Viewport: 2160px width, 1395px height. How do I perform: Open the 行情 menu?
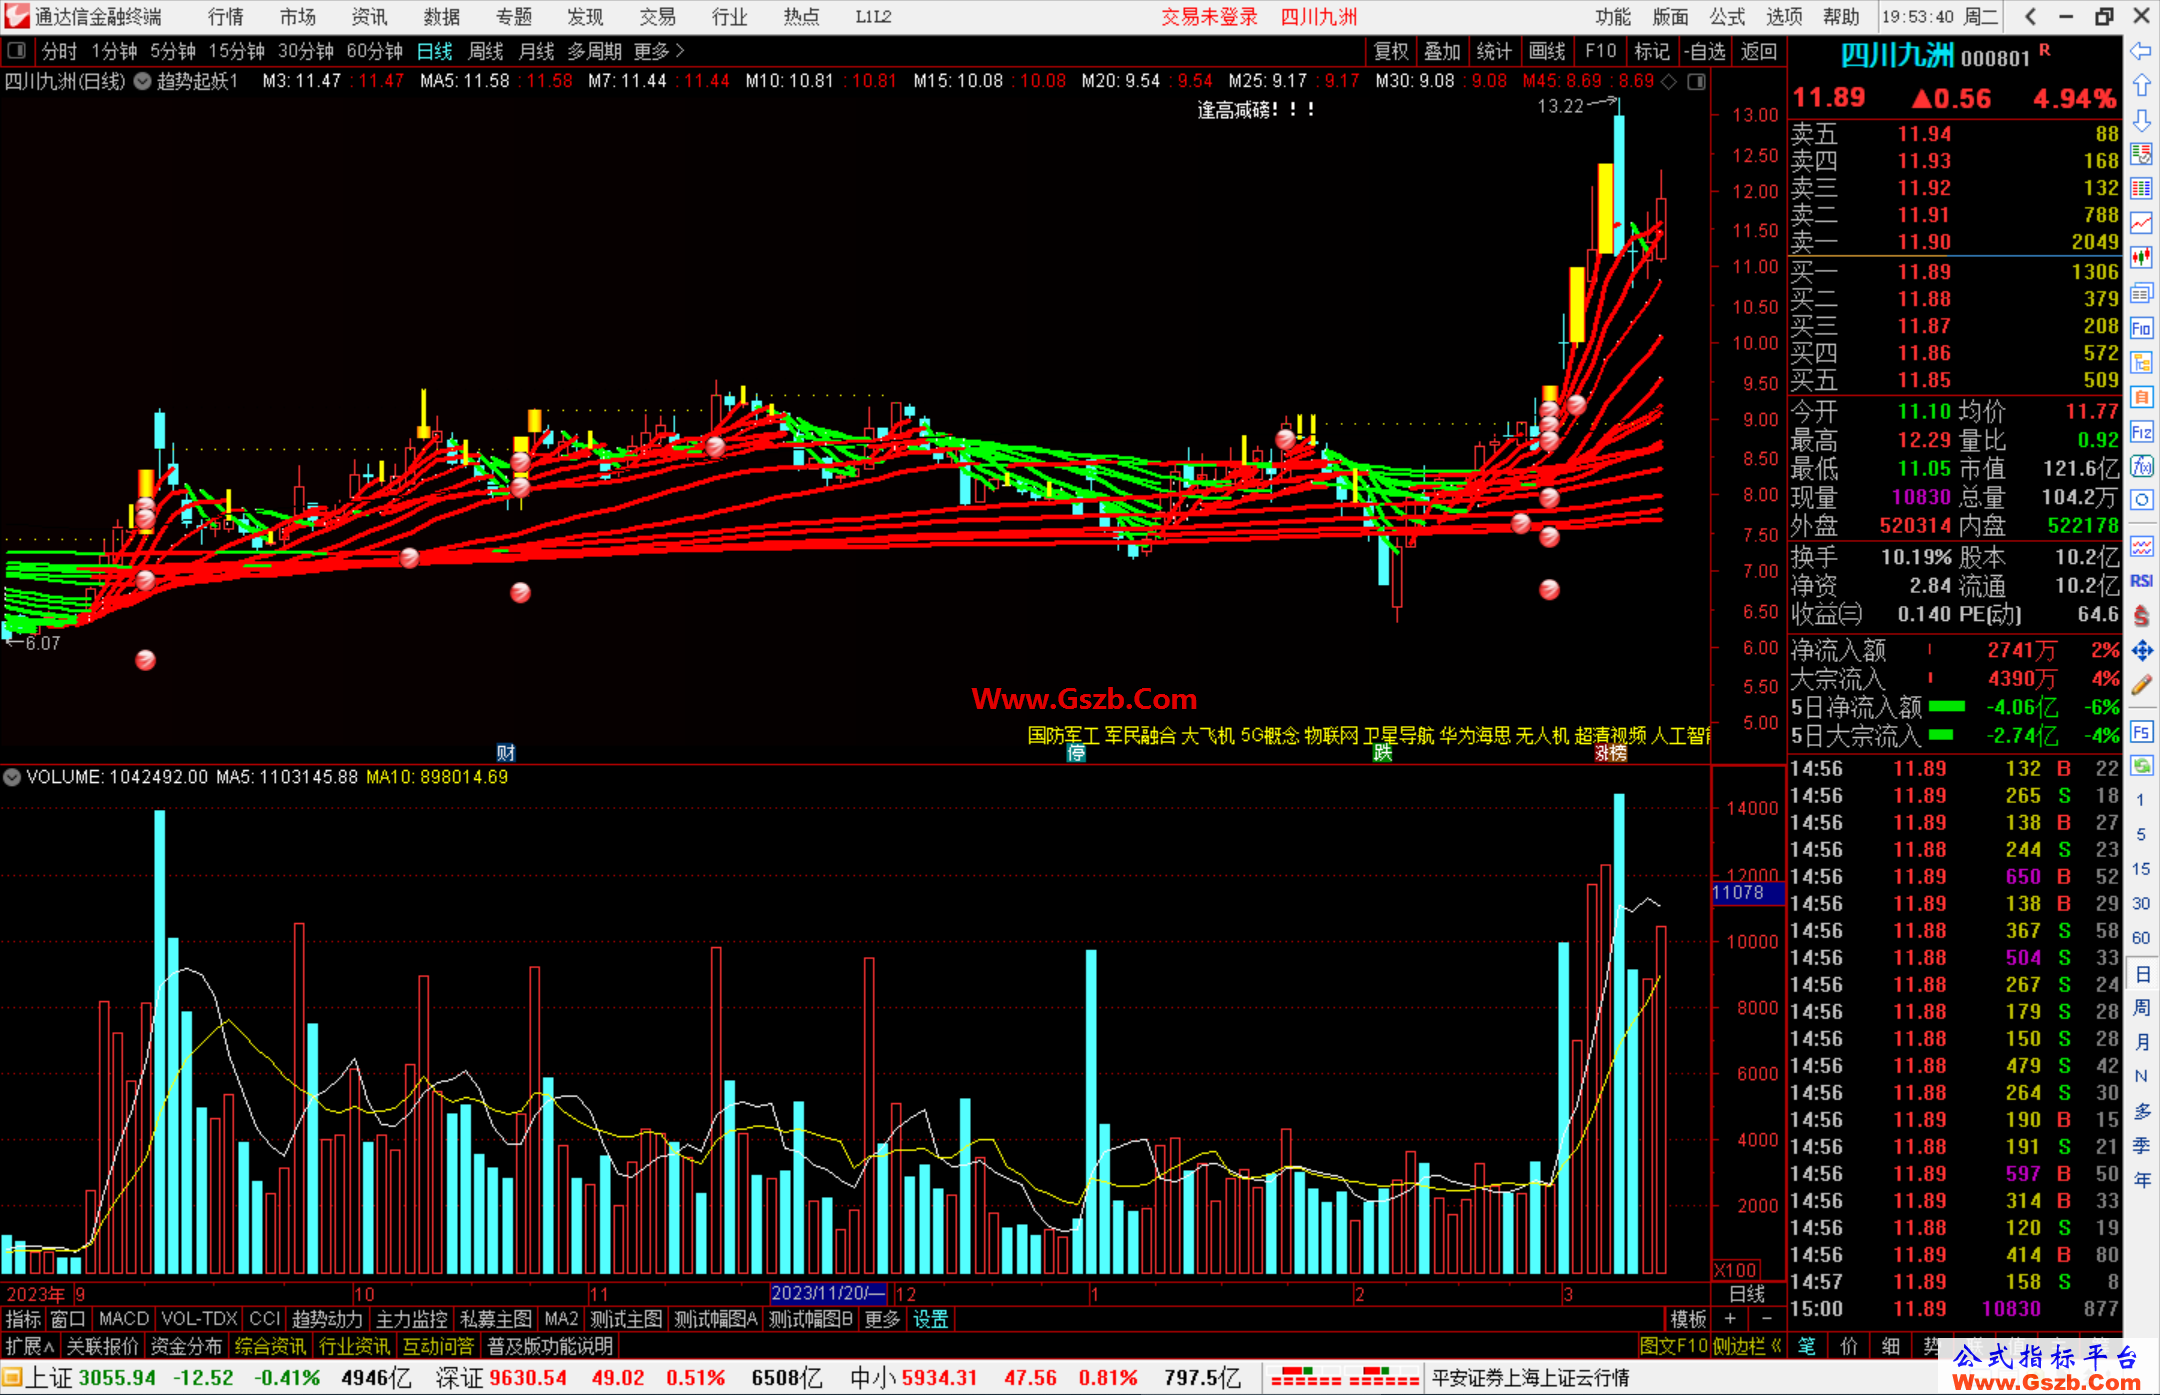226,17
